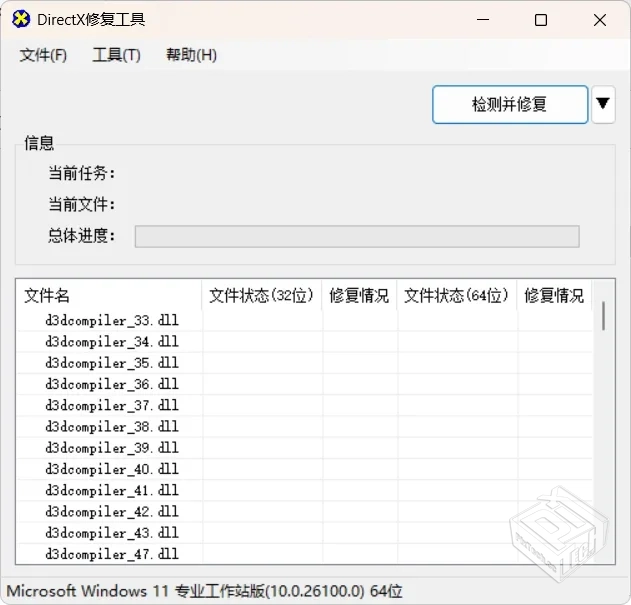Minimize the DirectX修复工具 window

tap(483, 20)
